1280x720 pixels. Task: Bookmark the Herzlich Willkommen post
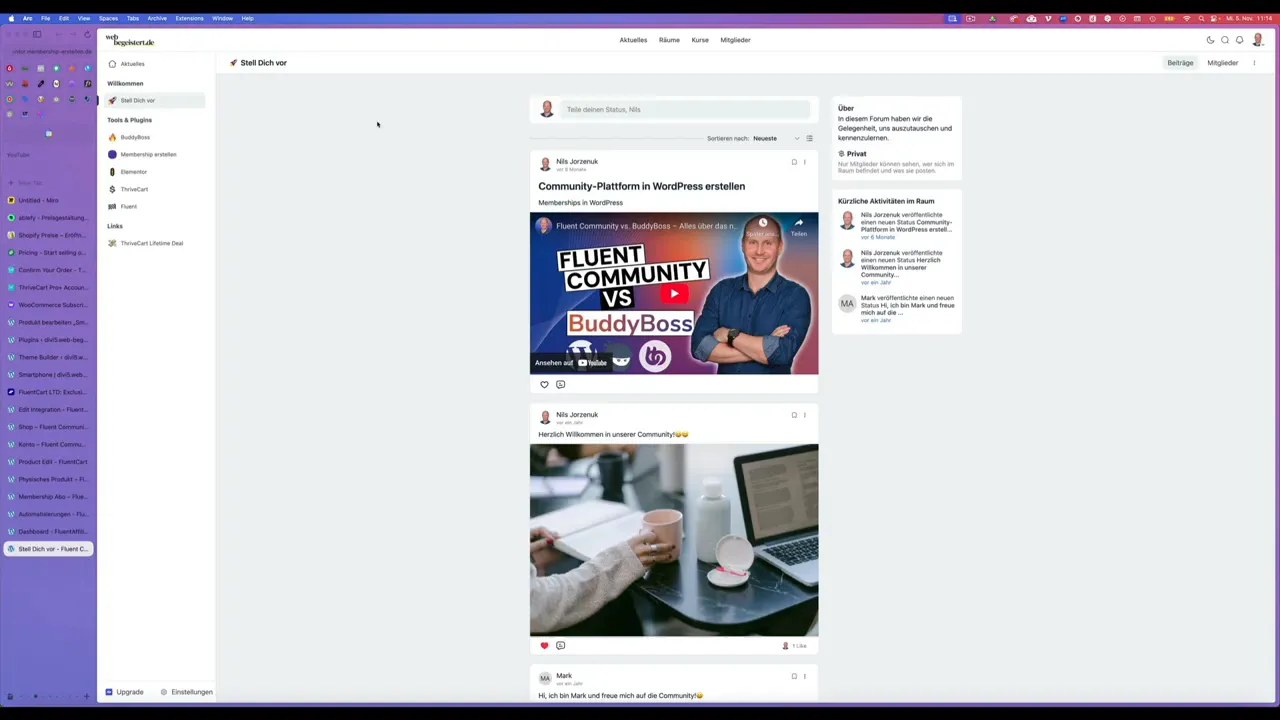pos(794,415)
